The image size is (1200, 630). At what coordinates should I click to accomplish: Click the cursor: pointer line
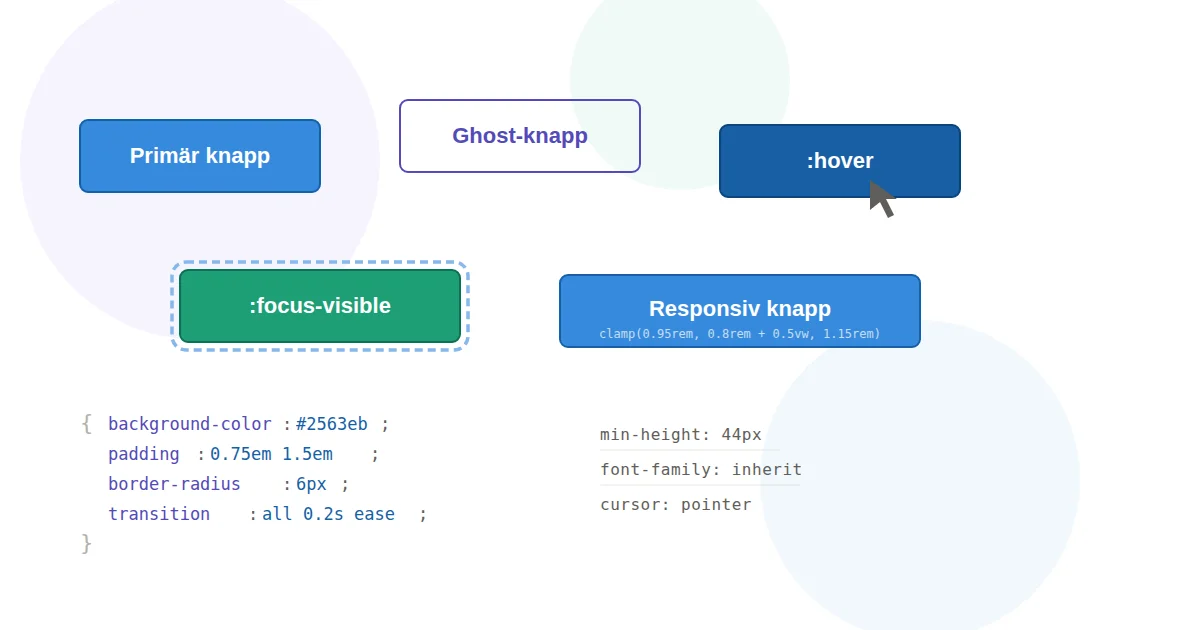(676, 505)
